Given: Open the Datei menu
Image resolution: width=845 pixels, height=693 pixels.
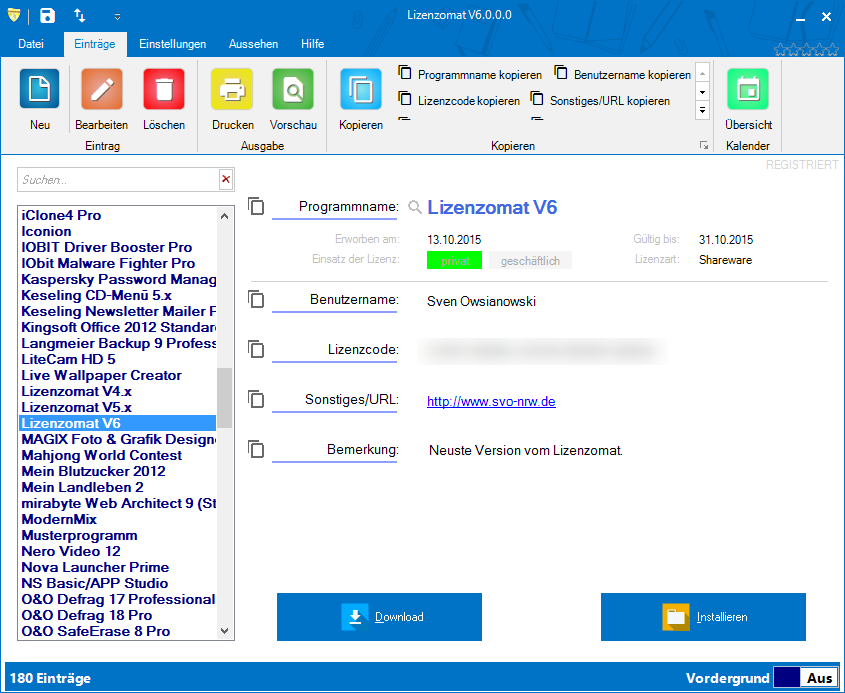Looking at the screenshot, I should pos(31,44).
